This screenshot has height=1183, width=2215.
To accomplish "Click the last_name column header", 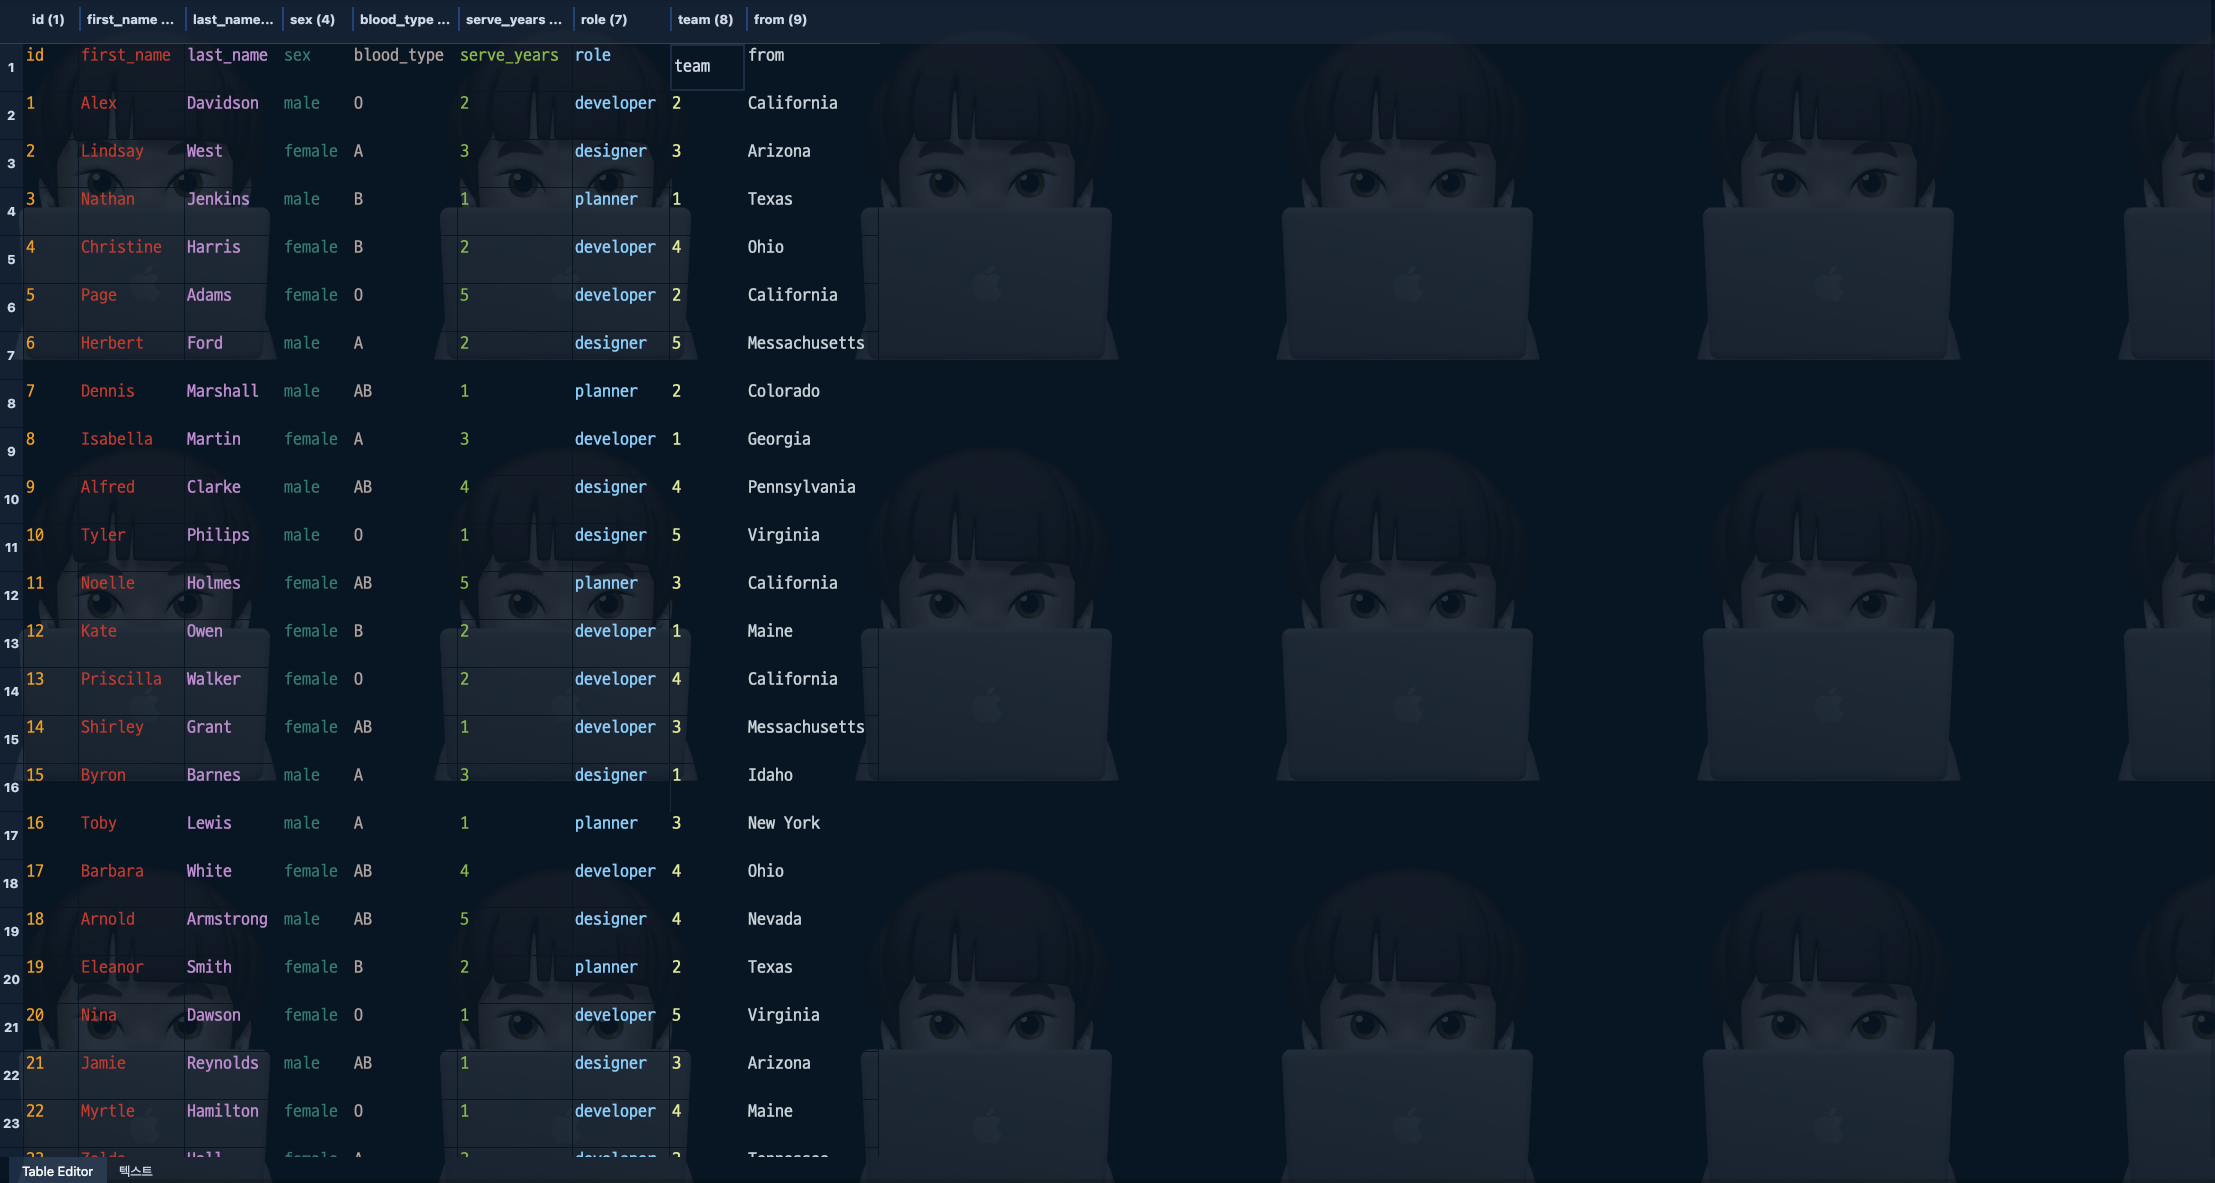I will click(x=232, y=19).
